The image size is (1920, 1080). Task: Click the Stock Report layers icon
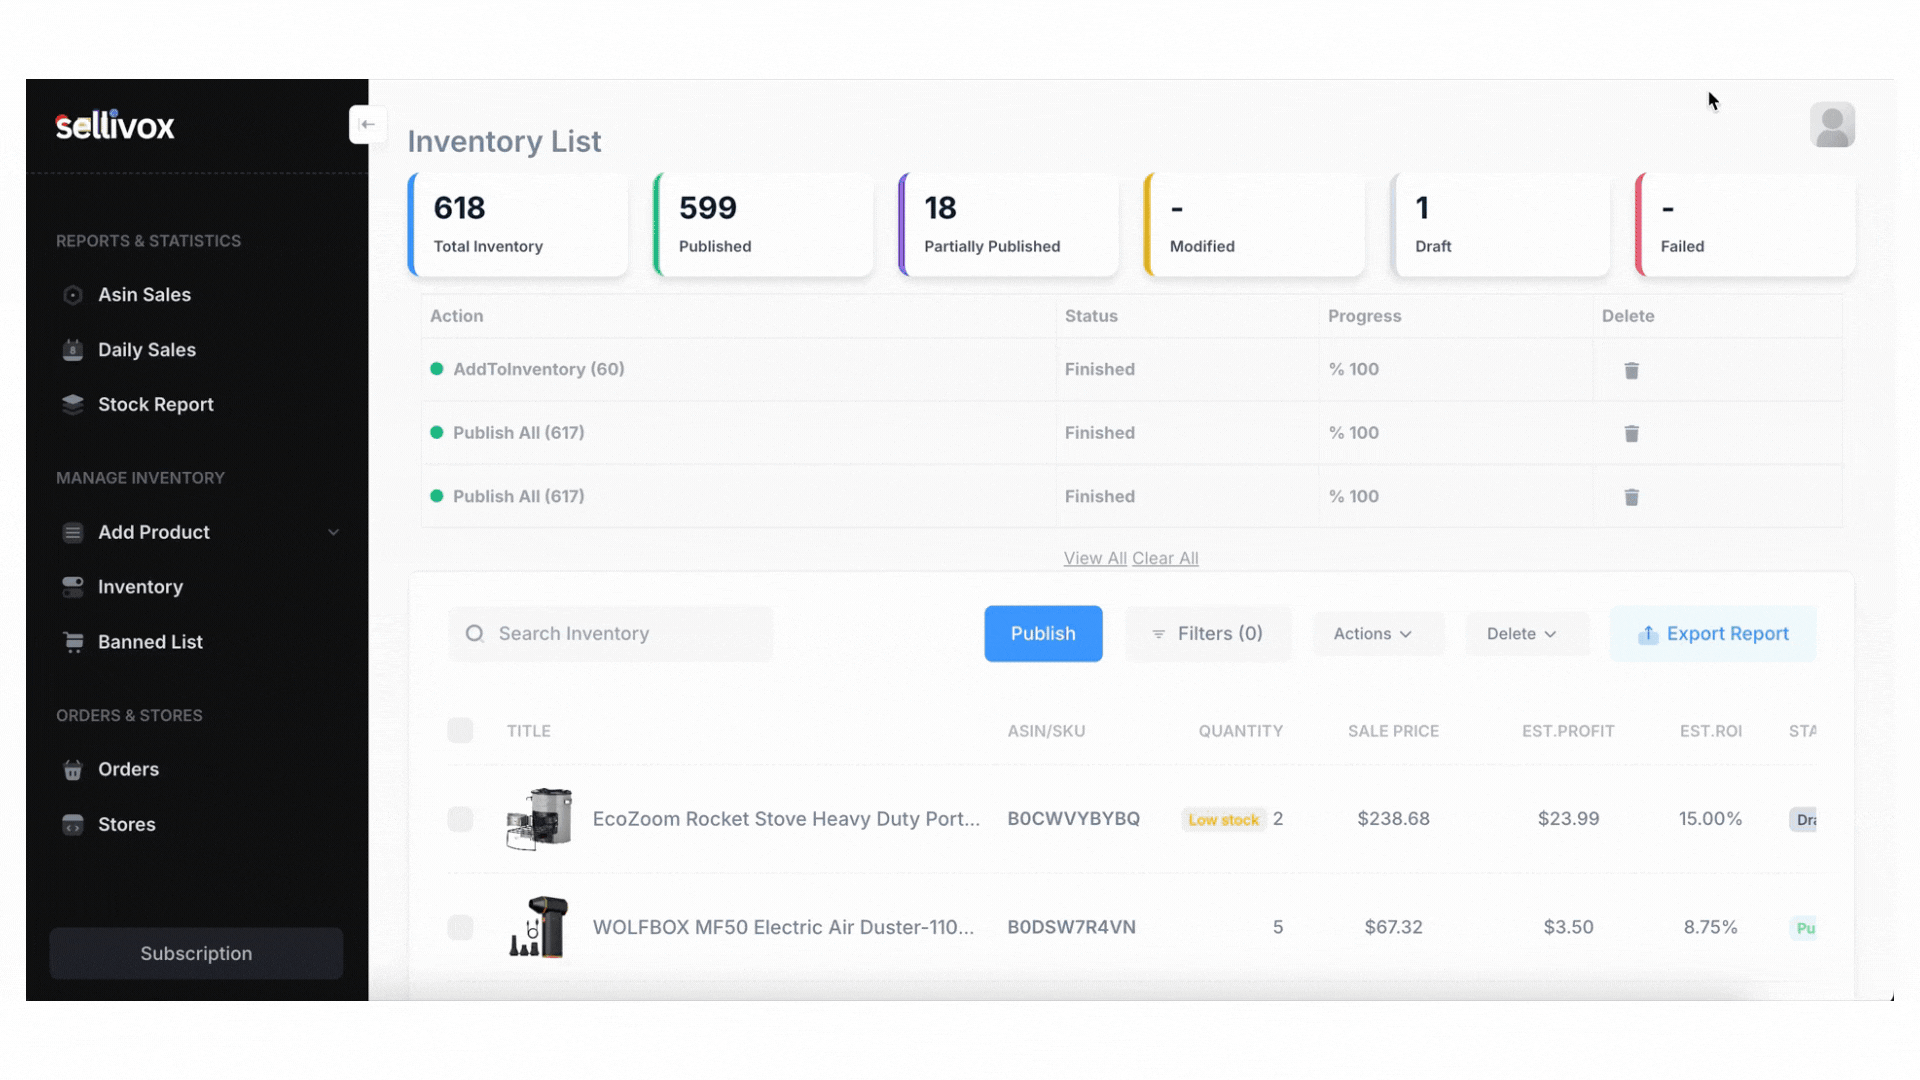(73, 405)
